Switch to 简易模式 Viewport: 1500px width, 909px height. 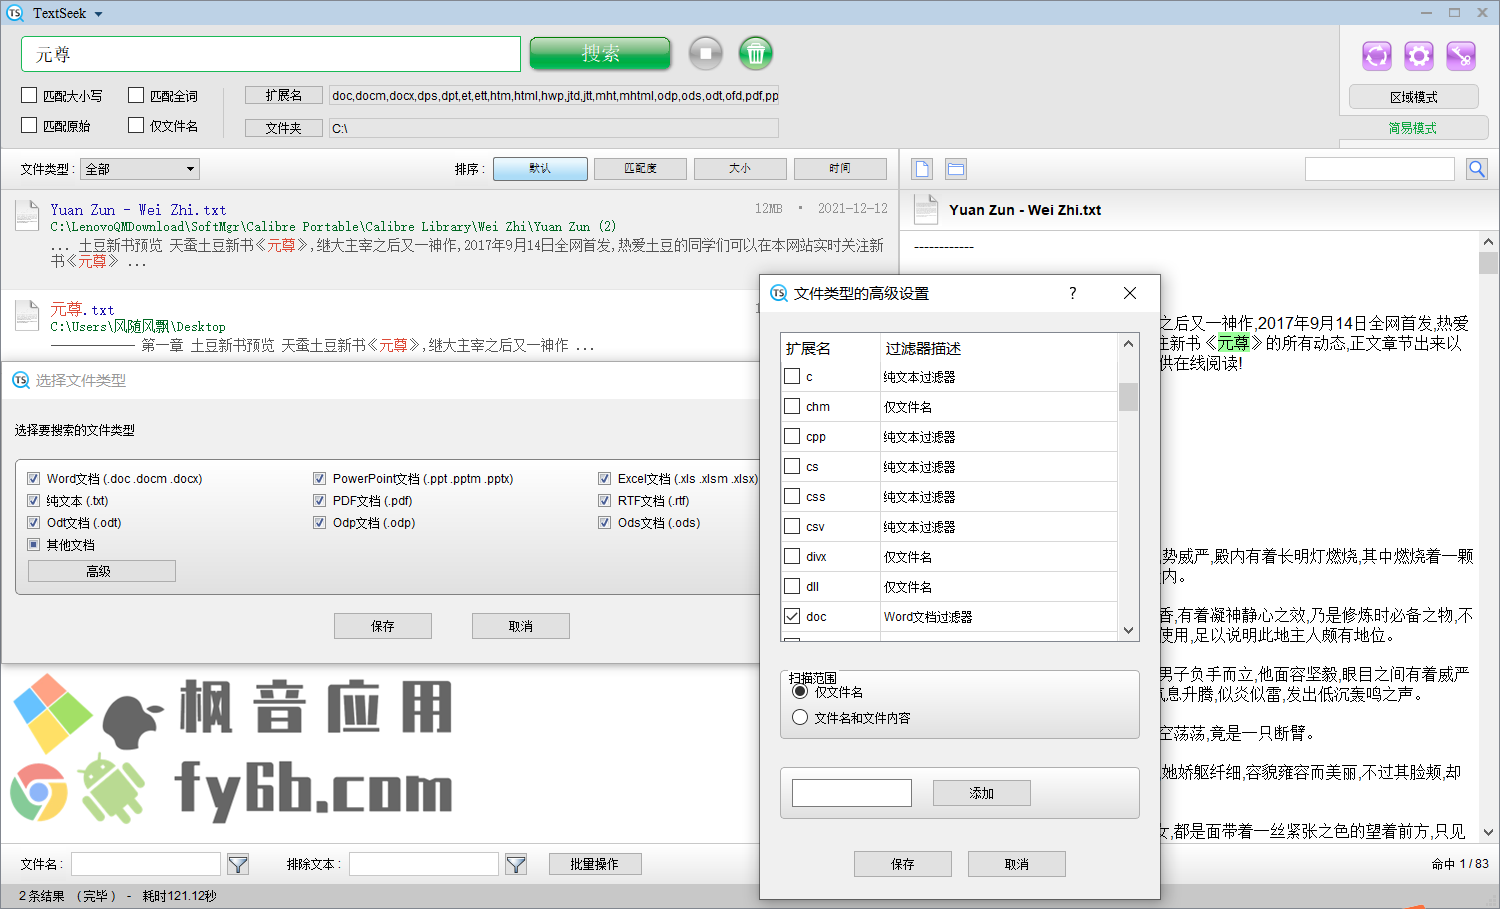tap(1412, 128)
